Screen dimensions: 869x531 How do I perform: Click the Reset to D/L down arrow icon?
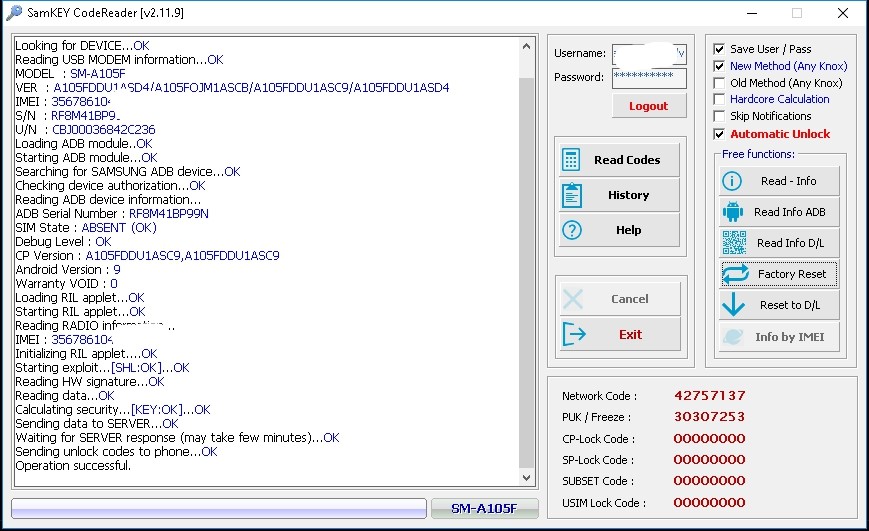[x=734, y=304]
